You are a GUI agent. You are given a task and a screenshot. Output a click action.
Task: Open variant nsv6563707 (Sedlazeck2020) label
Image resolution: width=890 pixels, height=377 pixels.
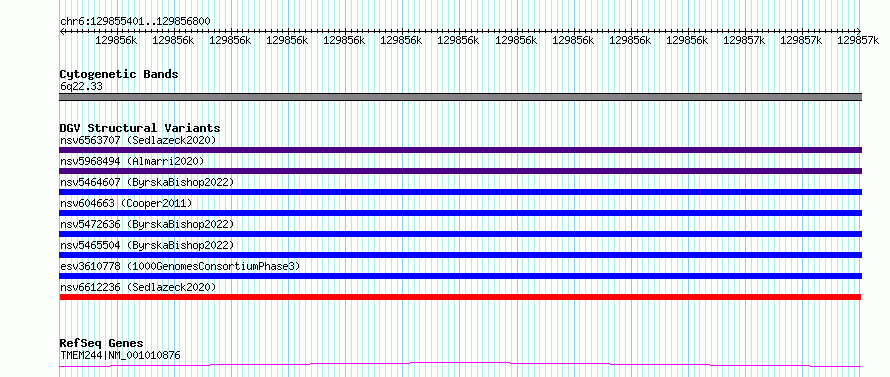(138, 140)
